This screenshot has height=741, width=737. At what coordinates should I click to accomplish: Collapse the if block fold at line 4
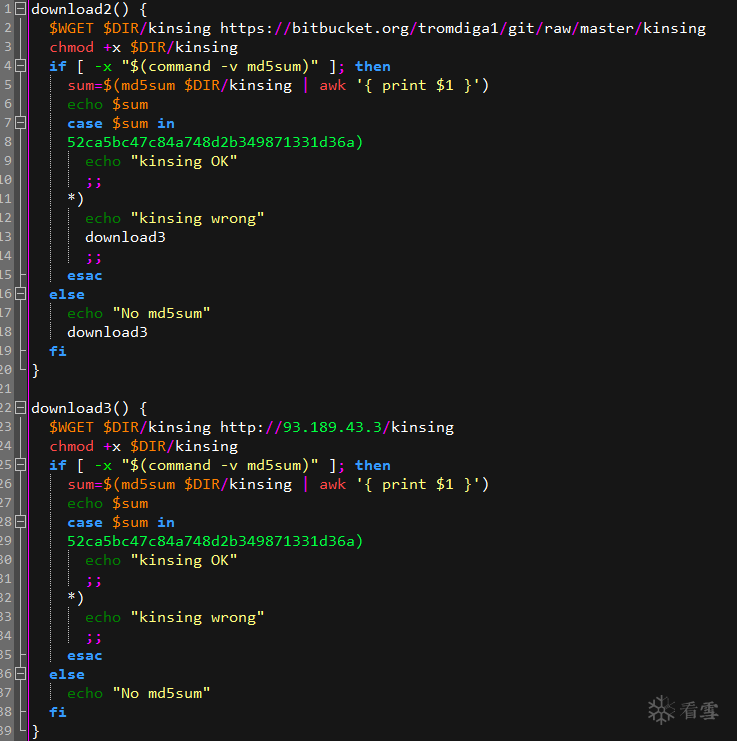[x=20, y=66]
